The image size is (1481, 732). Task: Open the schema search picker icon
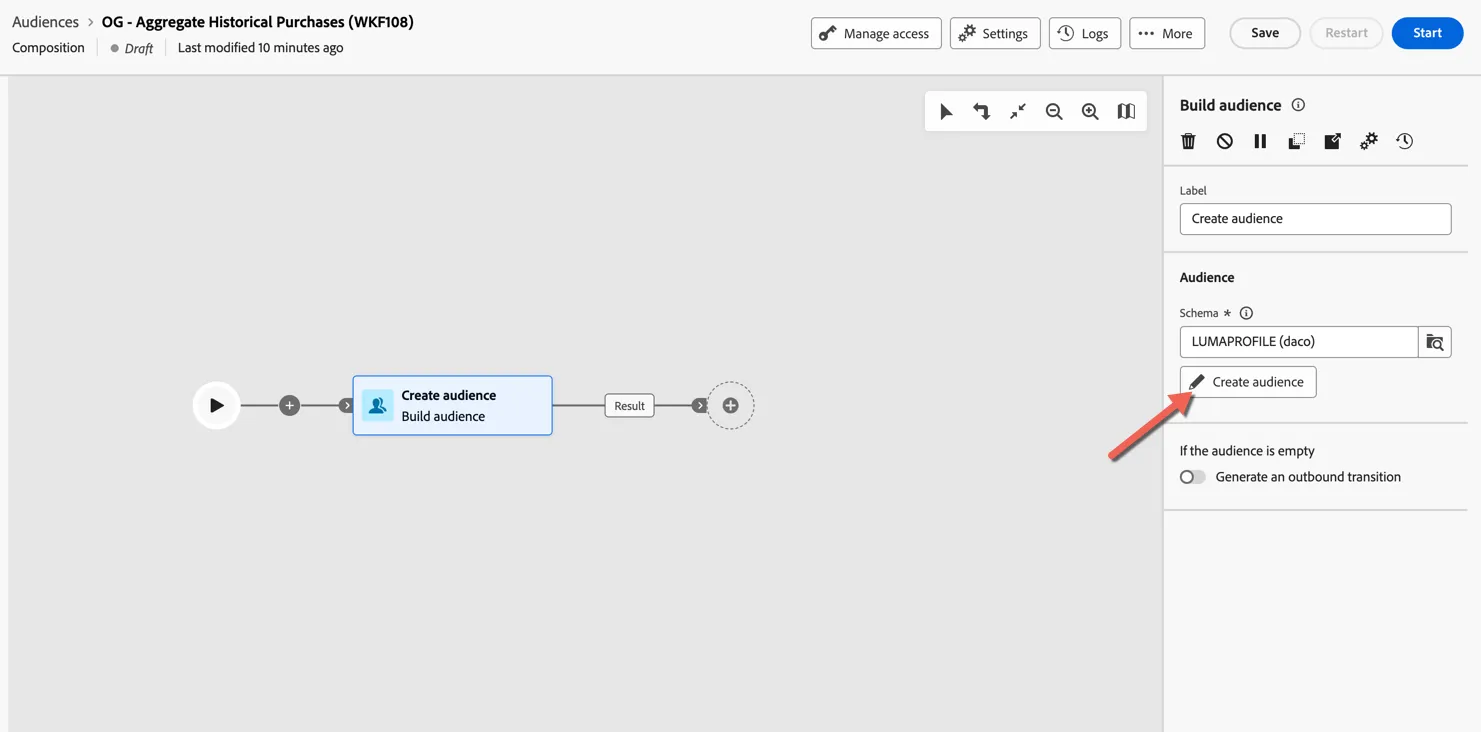[x=1434, y=342]
